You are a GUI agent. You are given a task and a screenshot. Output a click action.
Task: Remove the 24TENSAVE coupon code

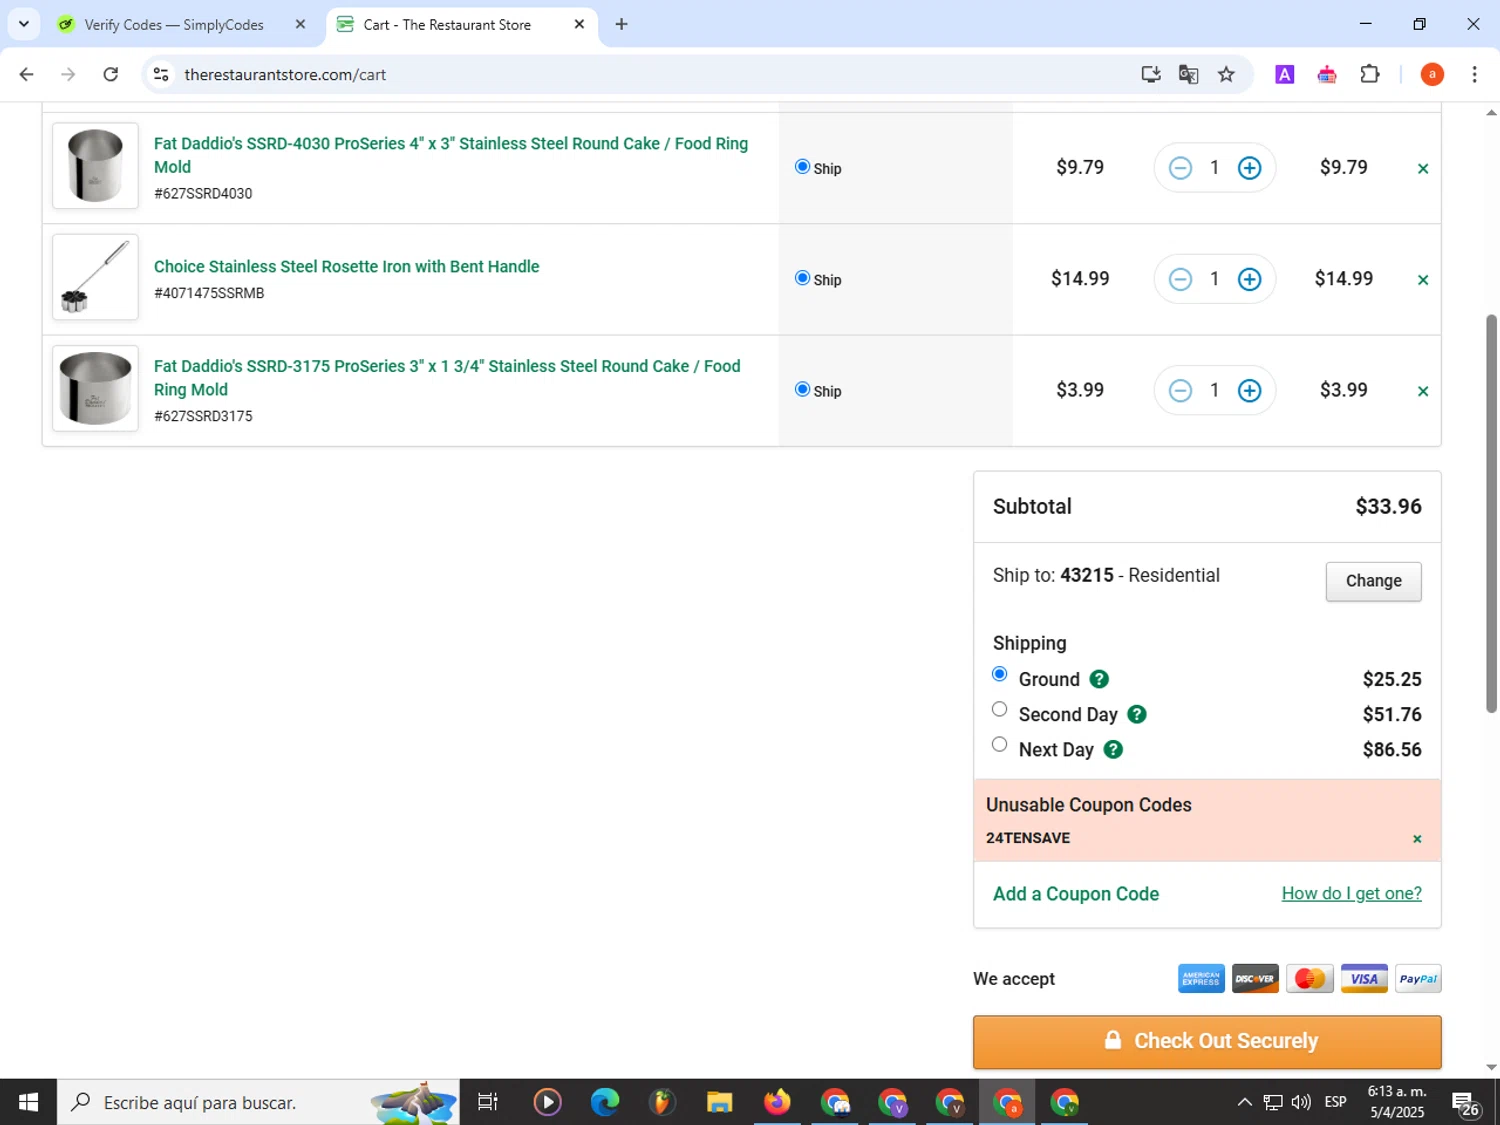tap(1417, 839)
